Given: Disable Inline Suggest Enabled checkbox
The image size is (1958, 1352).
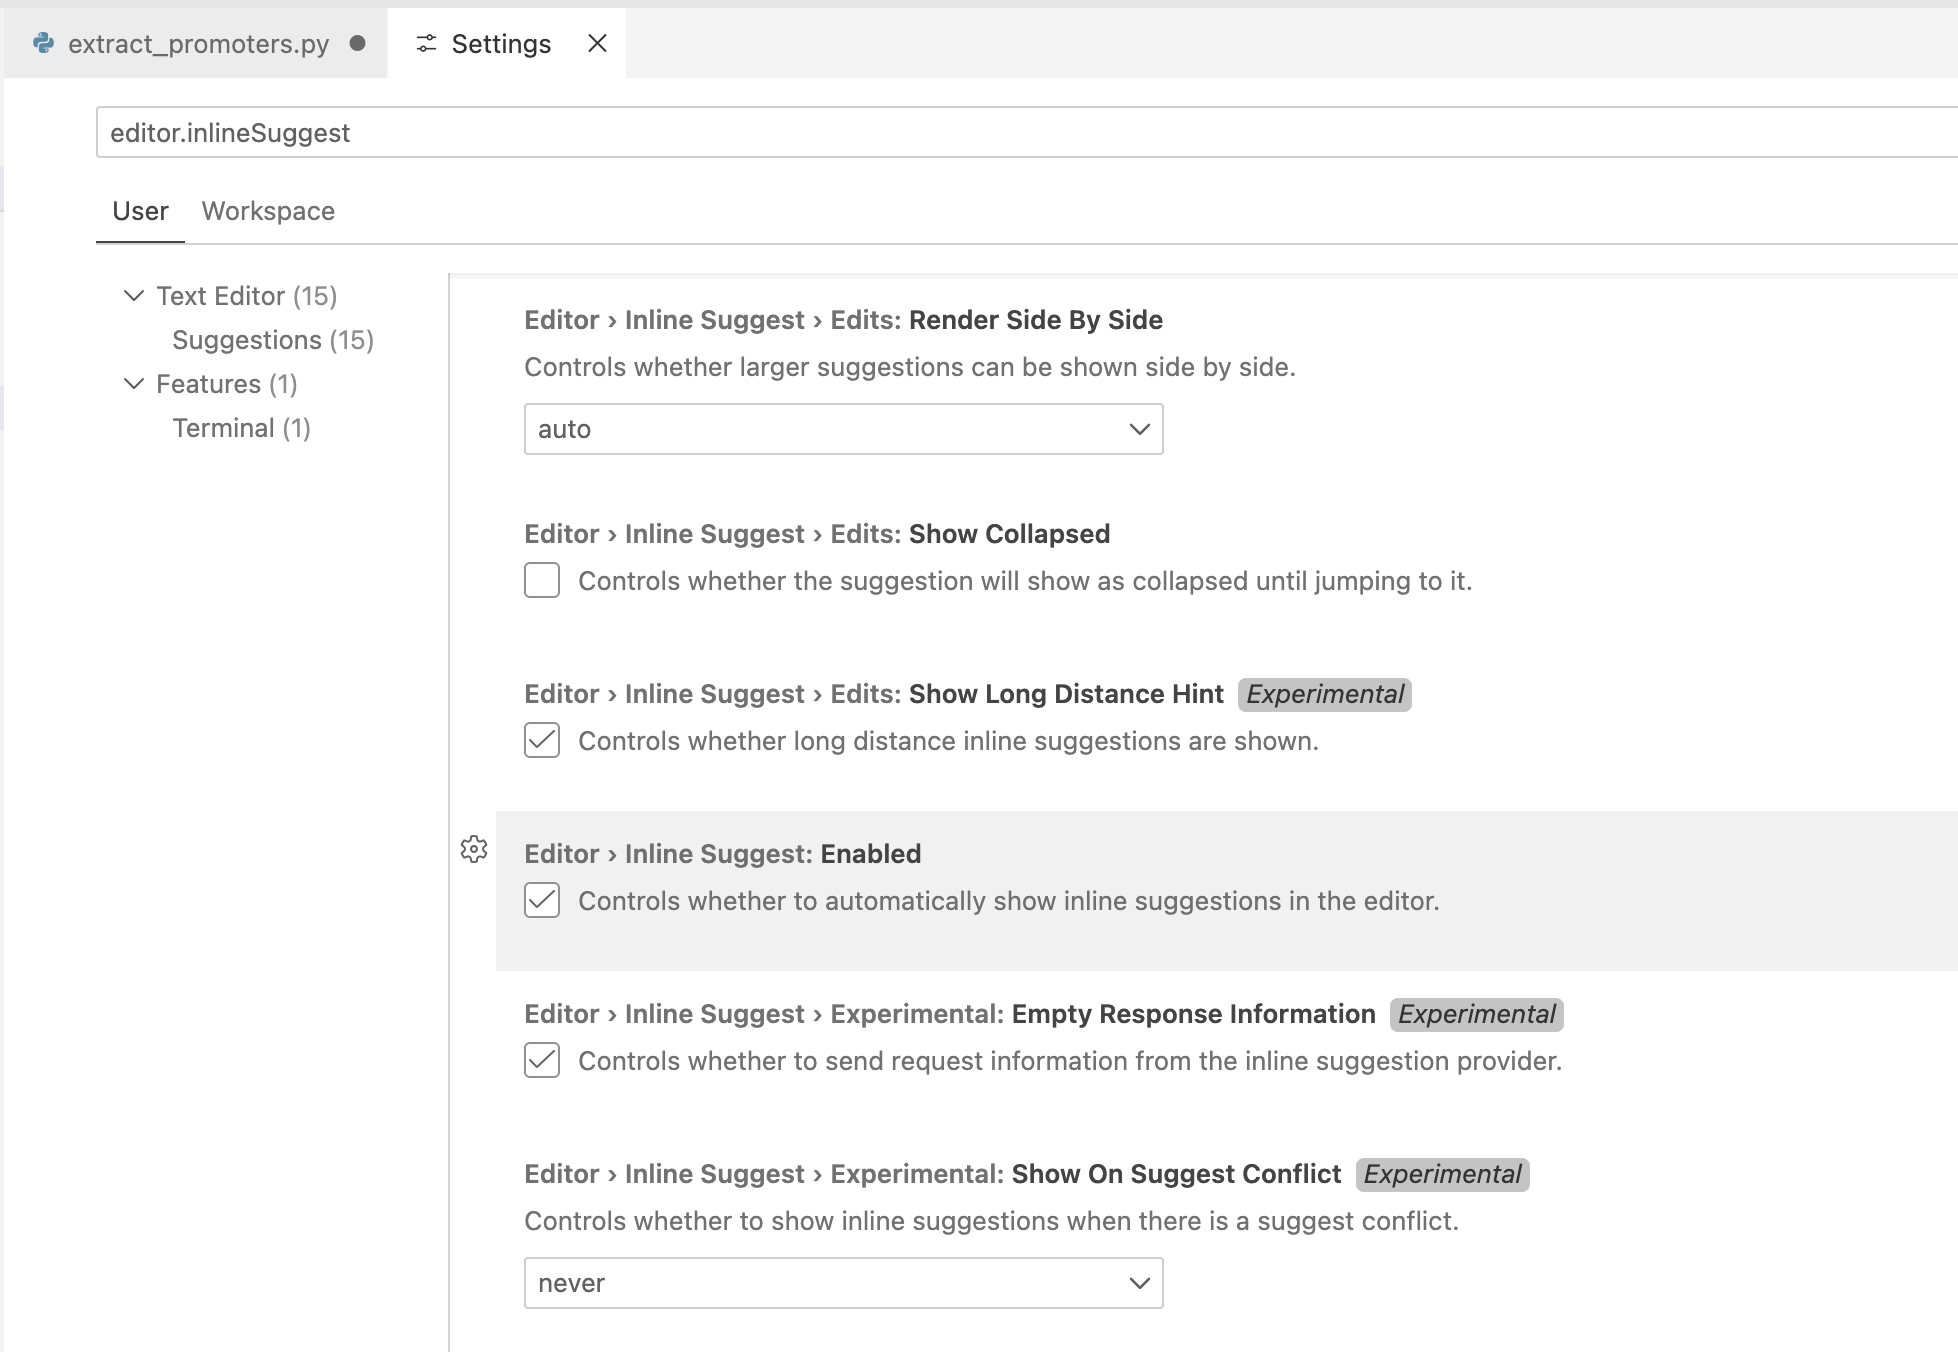Looking at the screenshot, I should pyautogui.click(x=542, y=900).
